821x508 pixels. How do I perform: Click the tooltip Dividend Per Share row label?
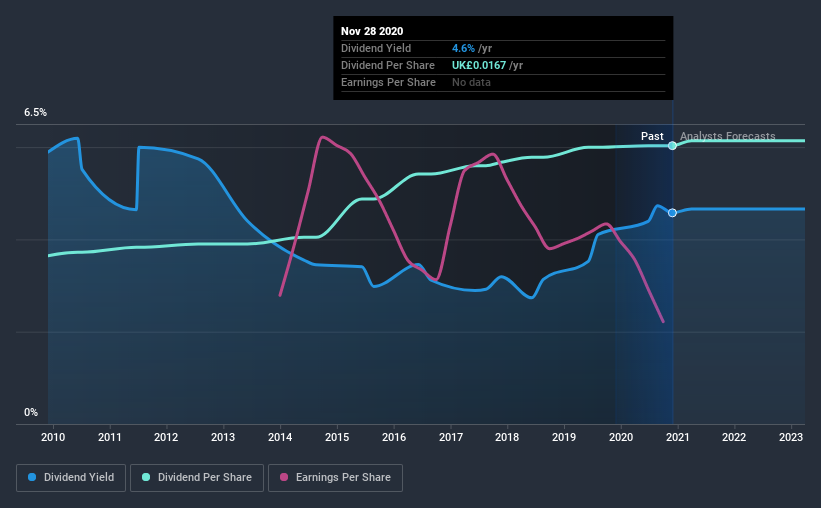coord(388,65)
